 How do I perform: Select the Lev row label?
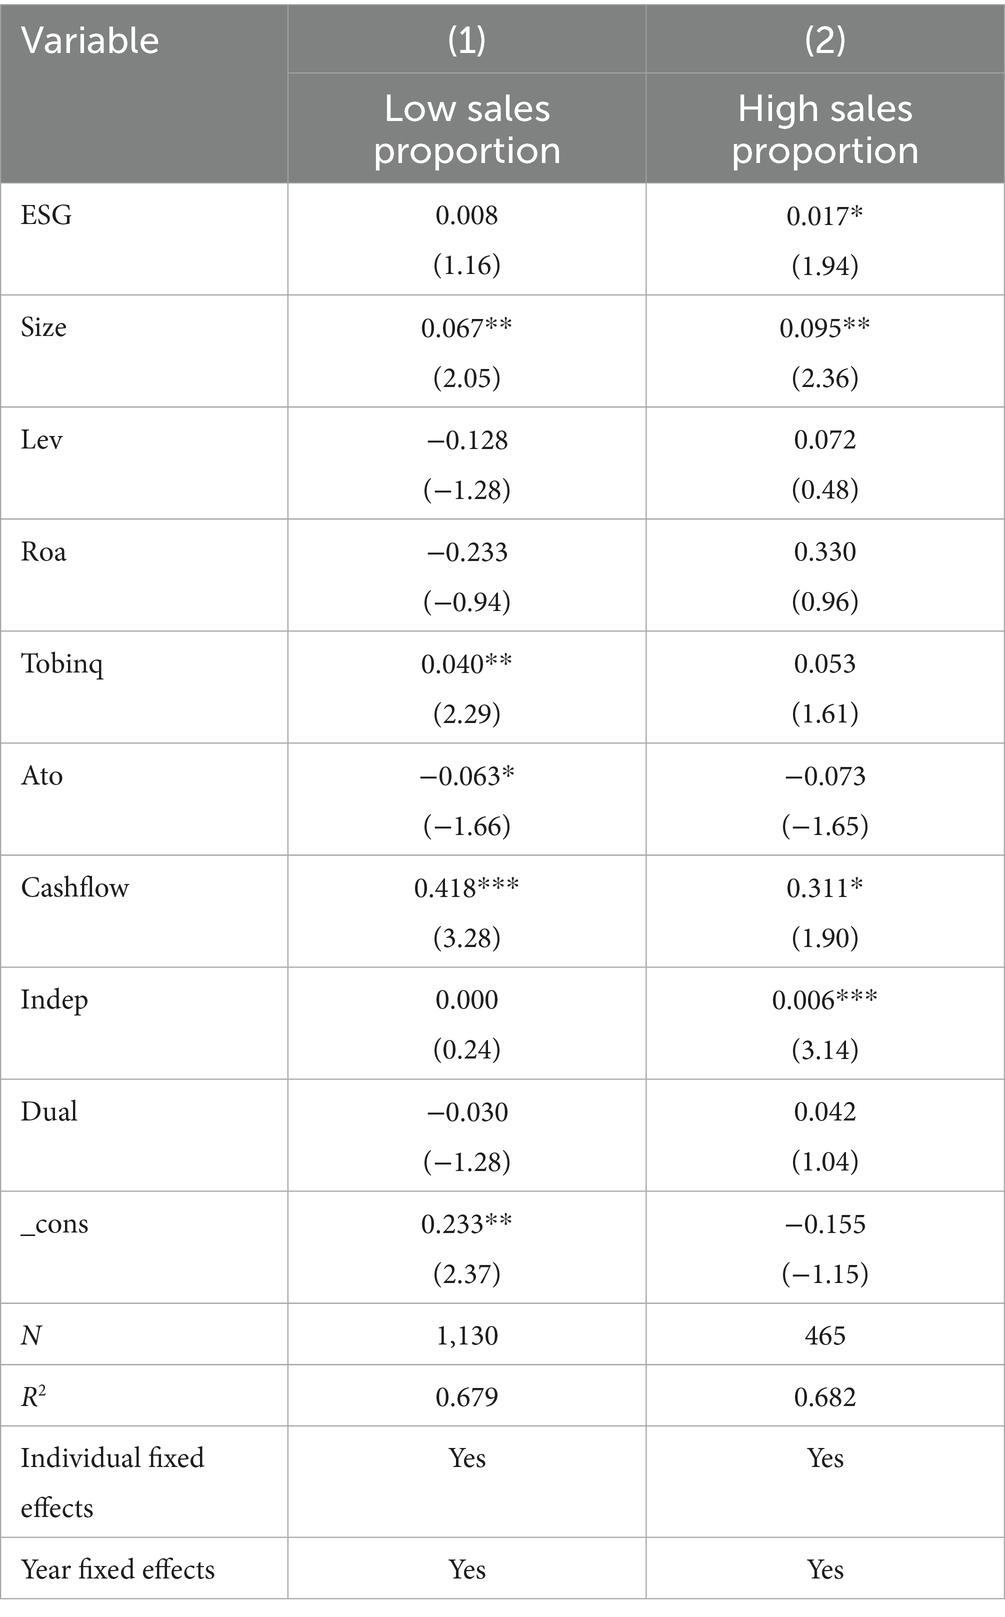click(42, 439)
